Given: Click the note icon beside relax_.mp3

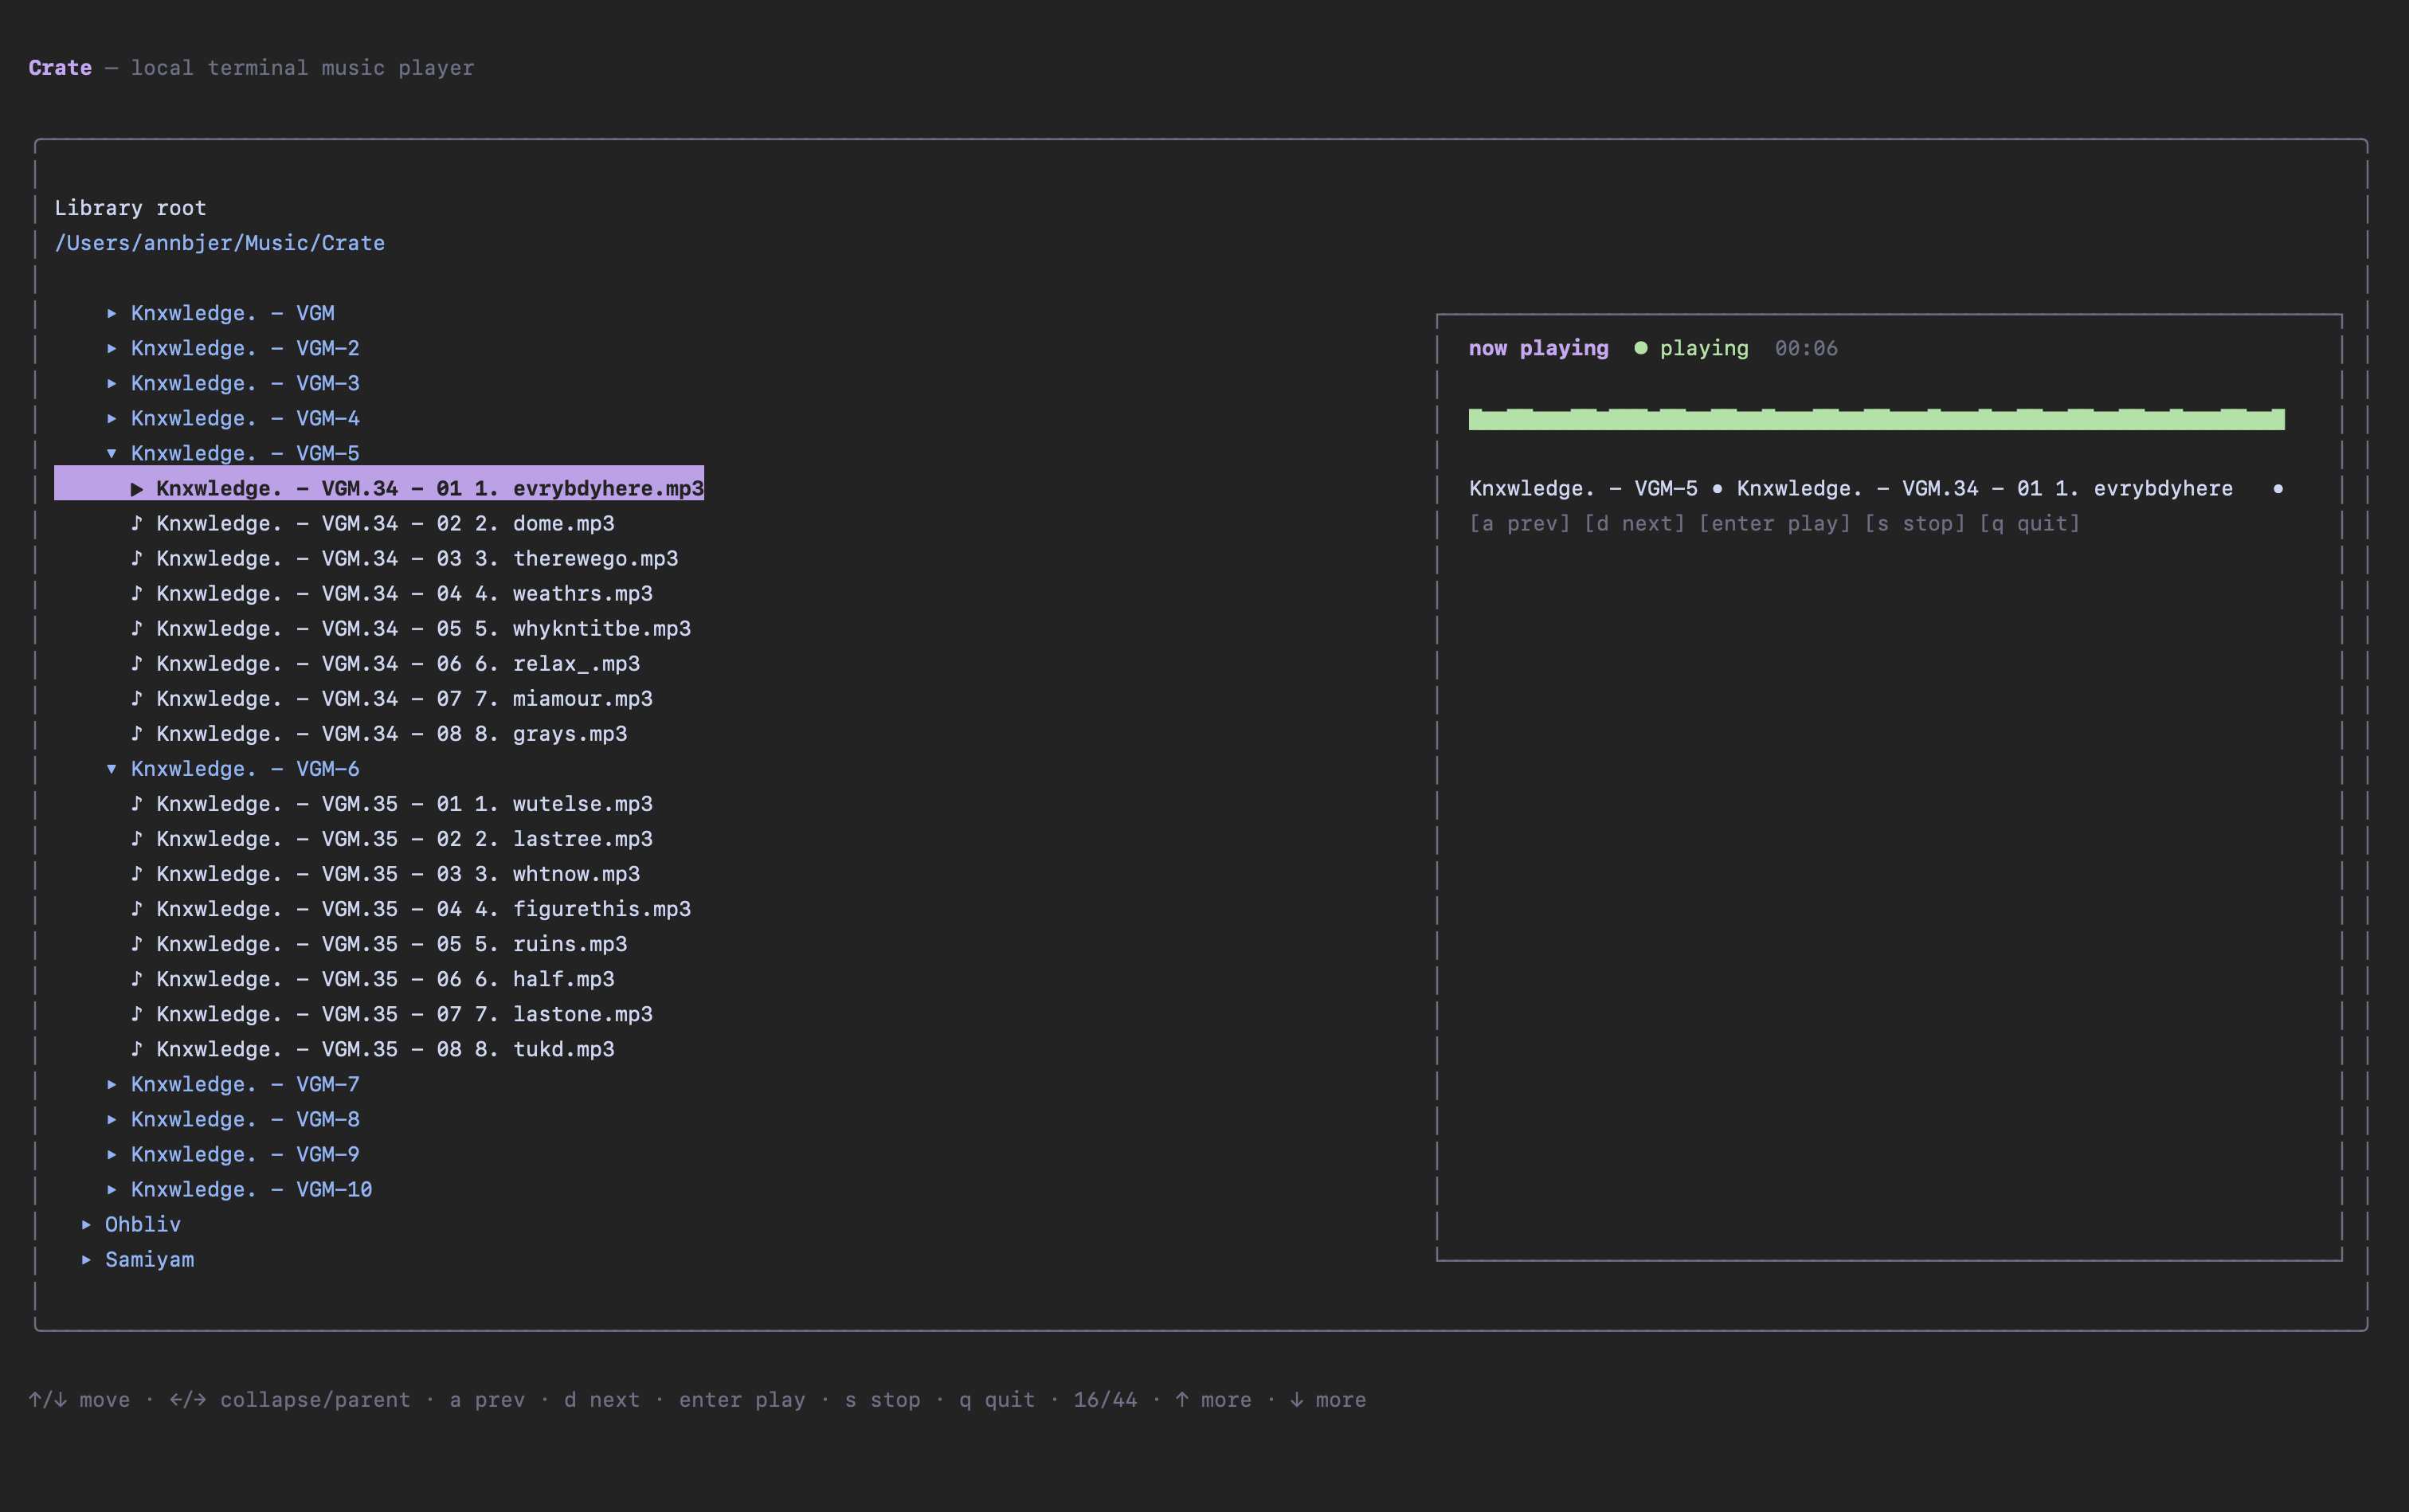Looking at the screenshot, I should (x=137, y=663).
